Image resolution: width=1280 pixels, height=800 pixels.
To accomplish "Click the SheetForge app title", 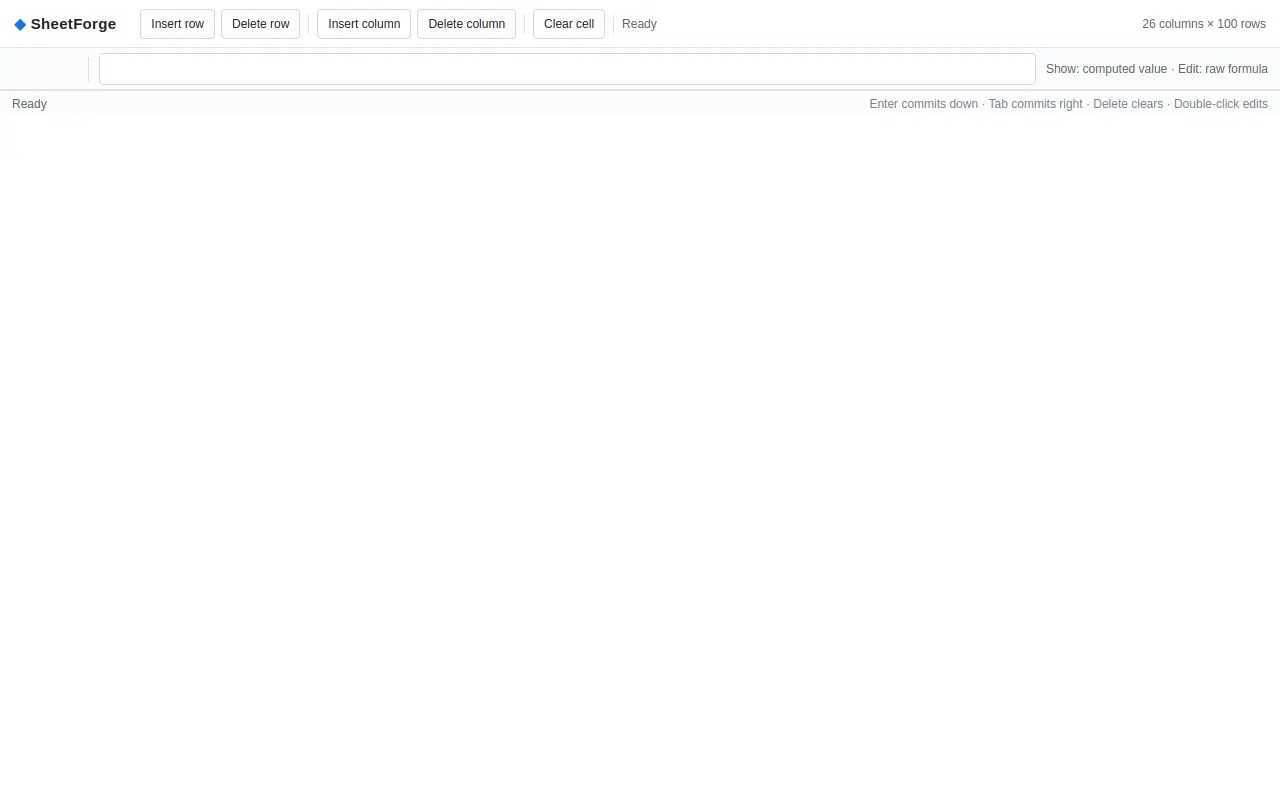I will (73, 24).
